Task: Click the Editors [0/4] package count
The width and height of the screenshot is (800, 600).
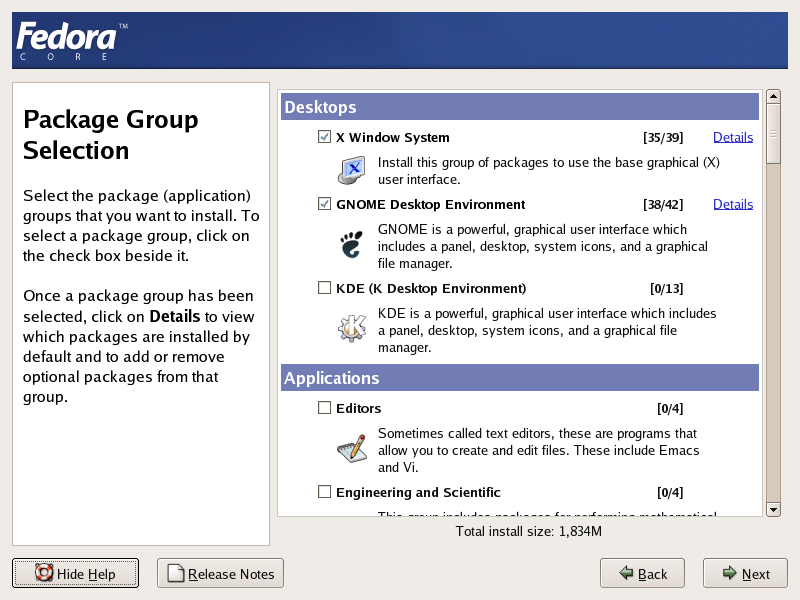Action: 670,408
